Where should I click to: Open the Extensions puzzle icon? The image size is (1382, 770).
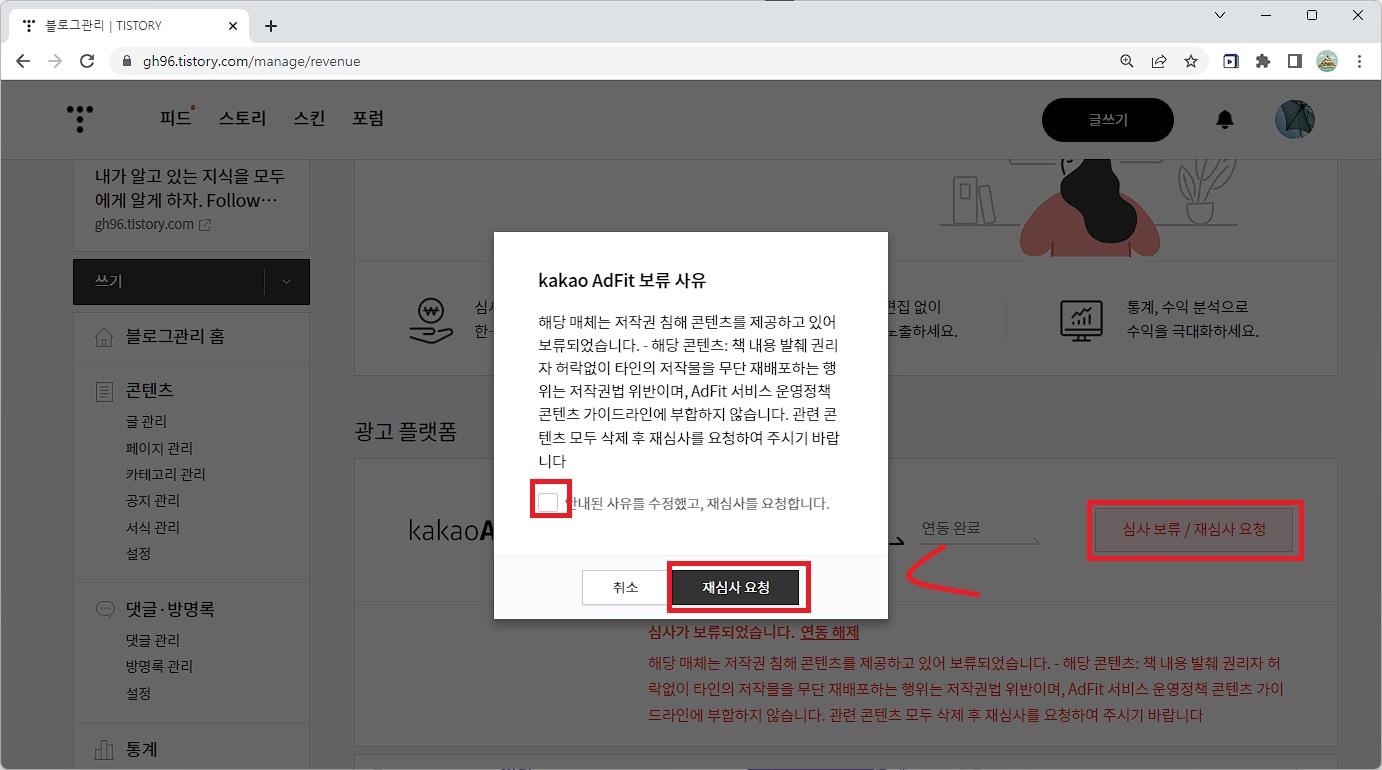click(1263, 61)
